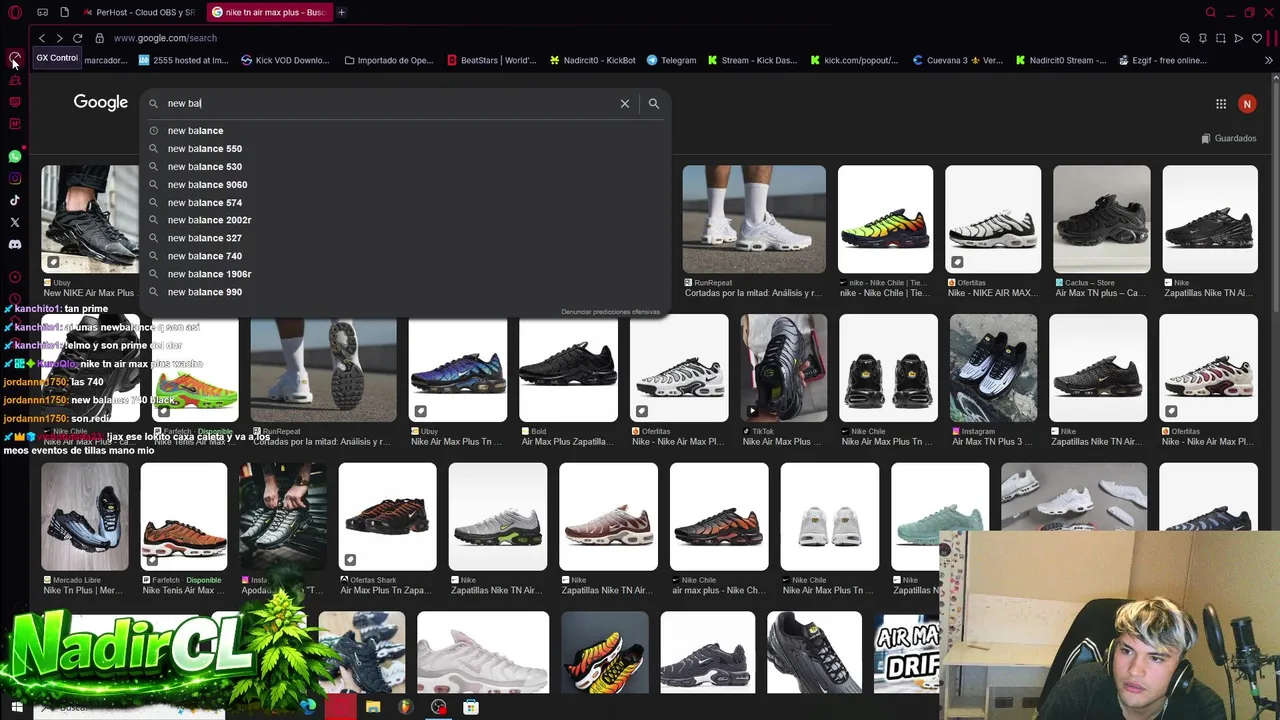Open Windows Start menu

[17, 707]
